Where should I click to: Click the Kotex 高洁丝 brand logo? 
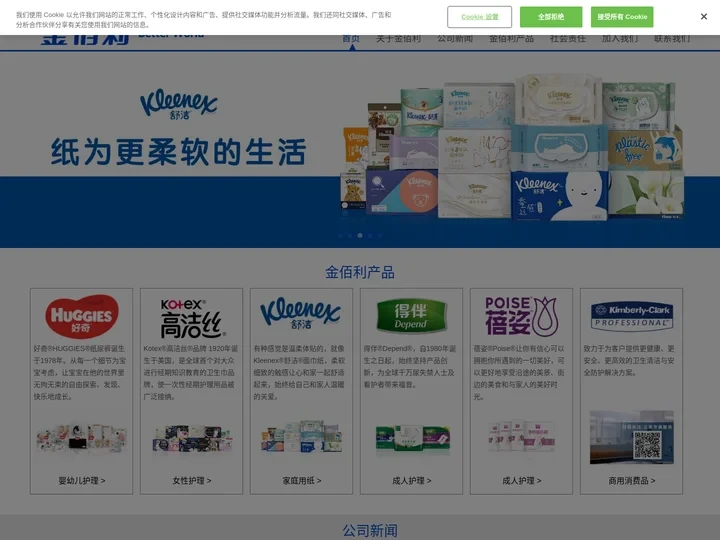tap(192, 318)
